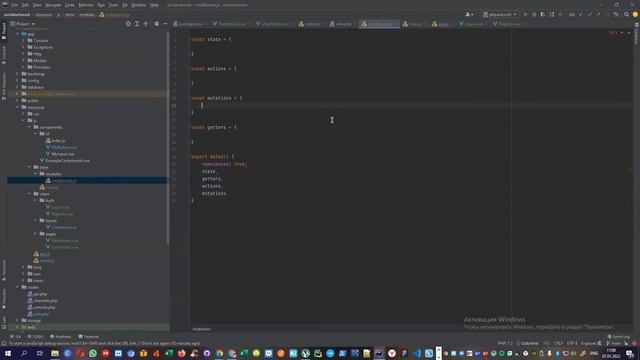The width and height of the screenshot is (640, 360).
Task: Collapse the resources folder
Action: tap(18, 107)
